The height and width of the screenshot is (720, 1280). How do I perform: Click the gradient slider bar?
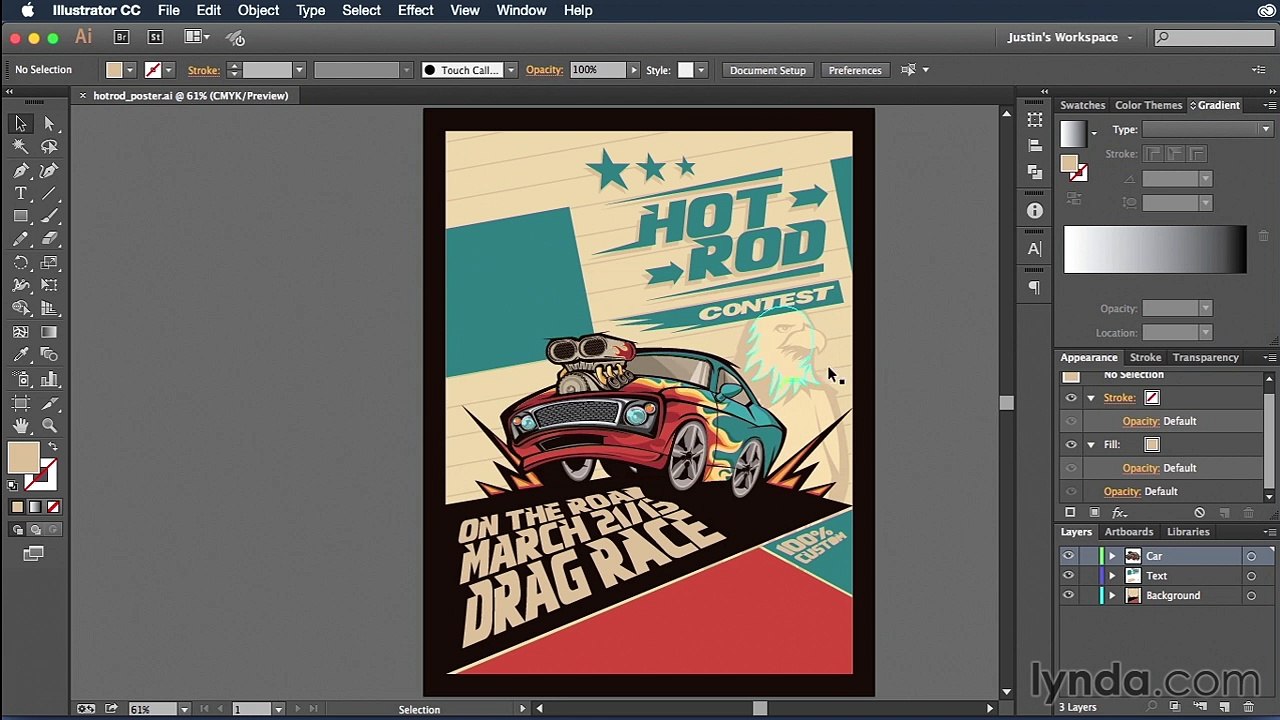[1154, 250]
